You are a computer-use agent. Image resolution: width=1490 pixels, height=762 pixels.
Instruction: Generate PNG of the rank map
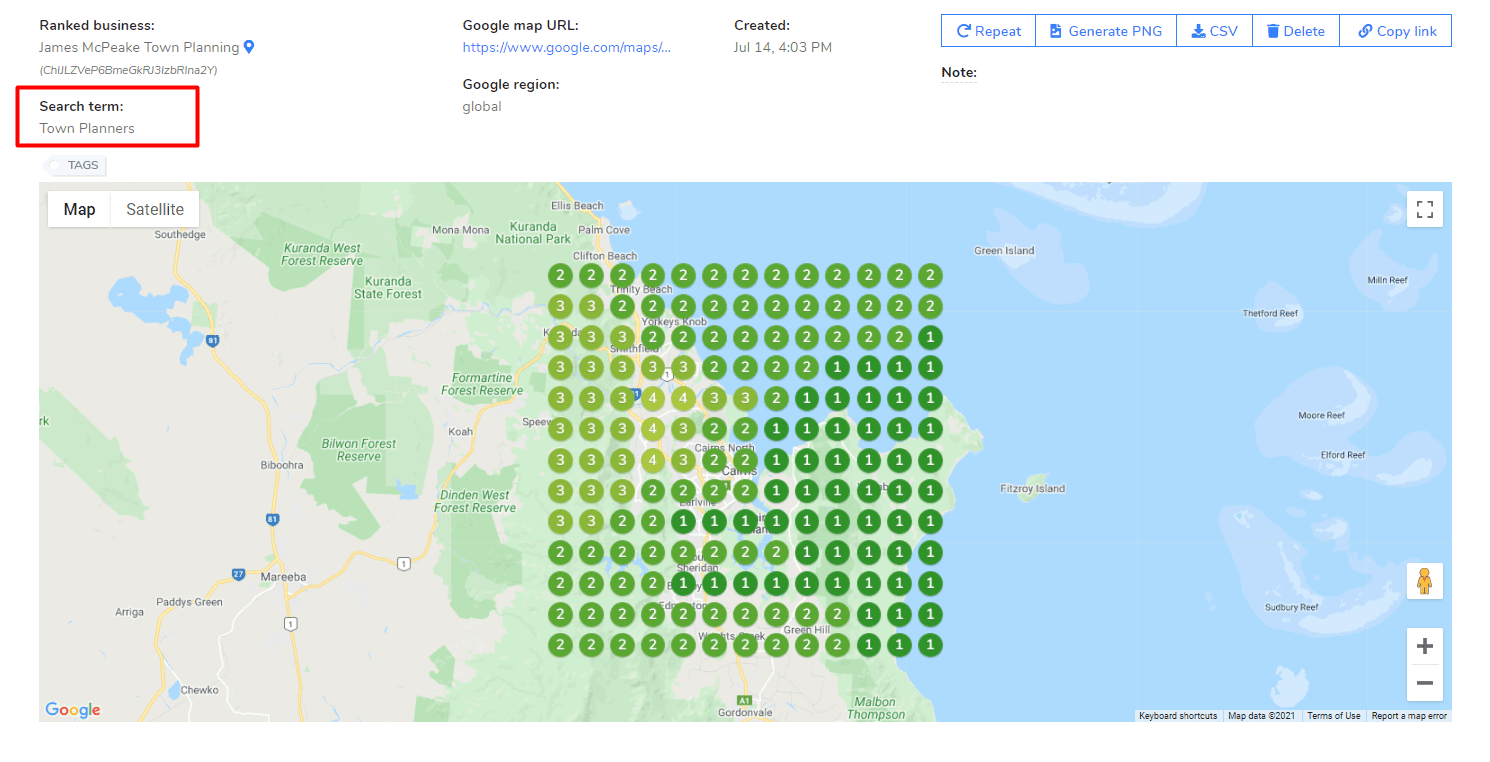click(1105, 31)
